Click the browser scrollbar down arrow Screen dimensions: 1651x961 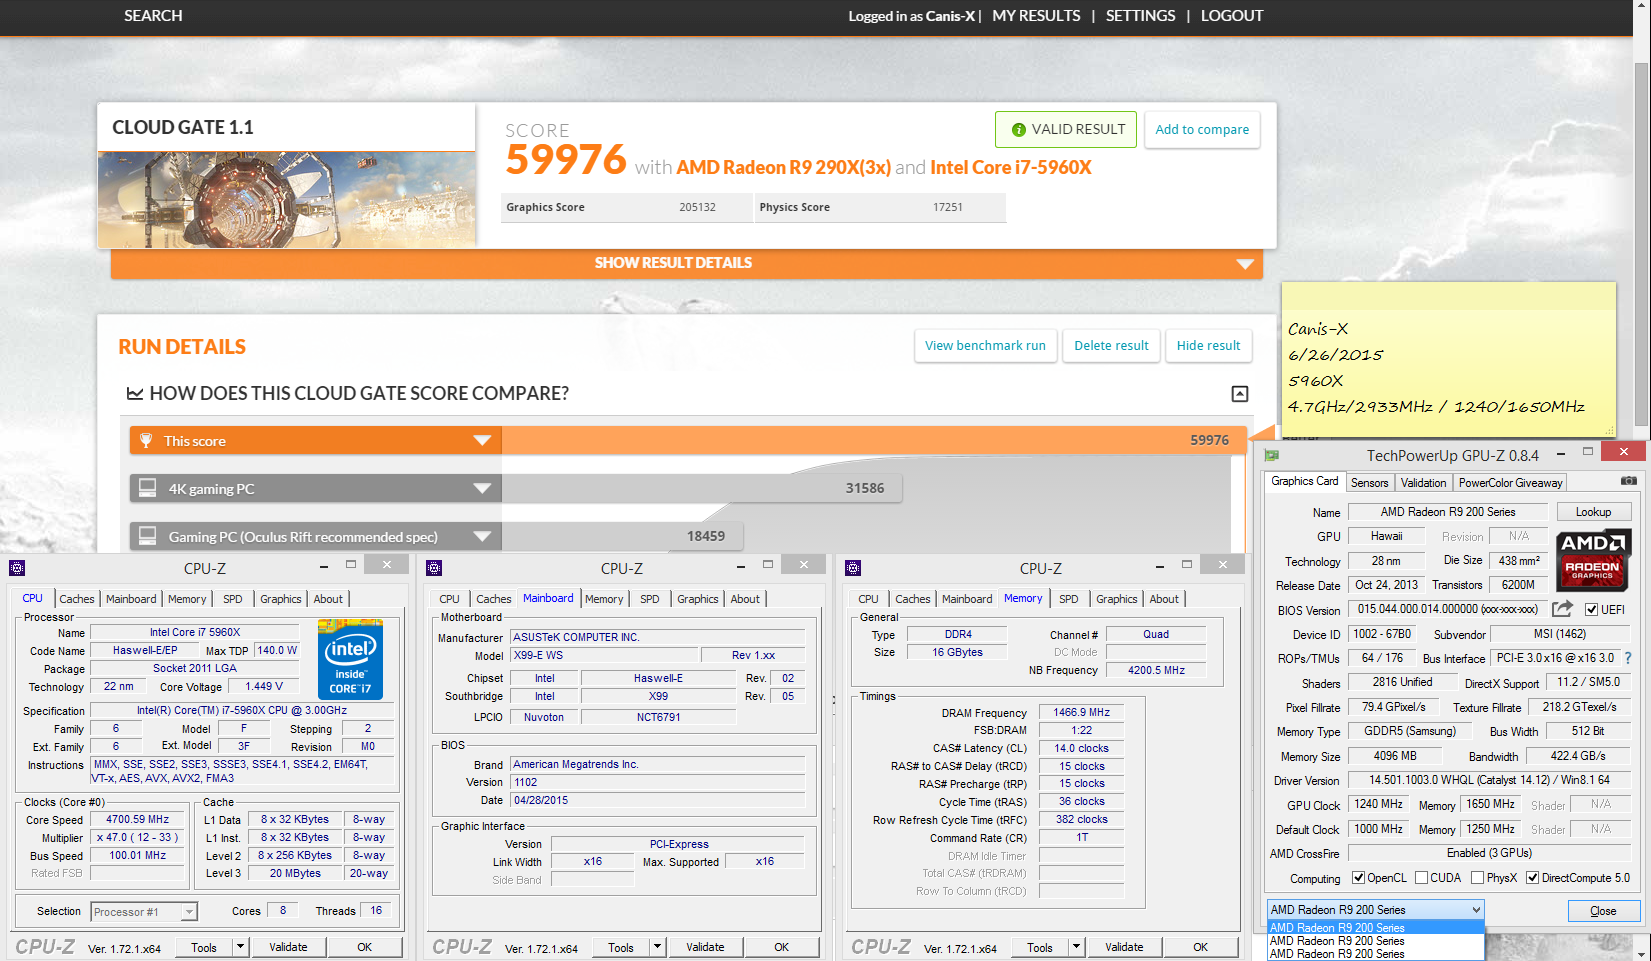(1641, 953)
